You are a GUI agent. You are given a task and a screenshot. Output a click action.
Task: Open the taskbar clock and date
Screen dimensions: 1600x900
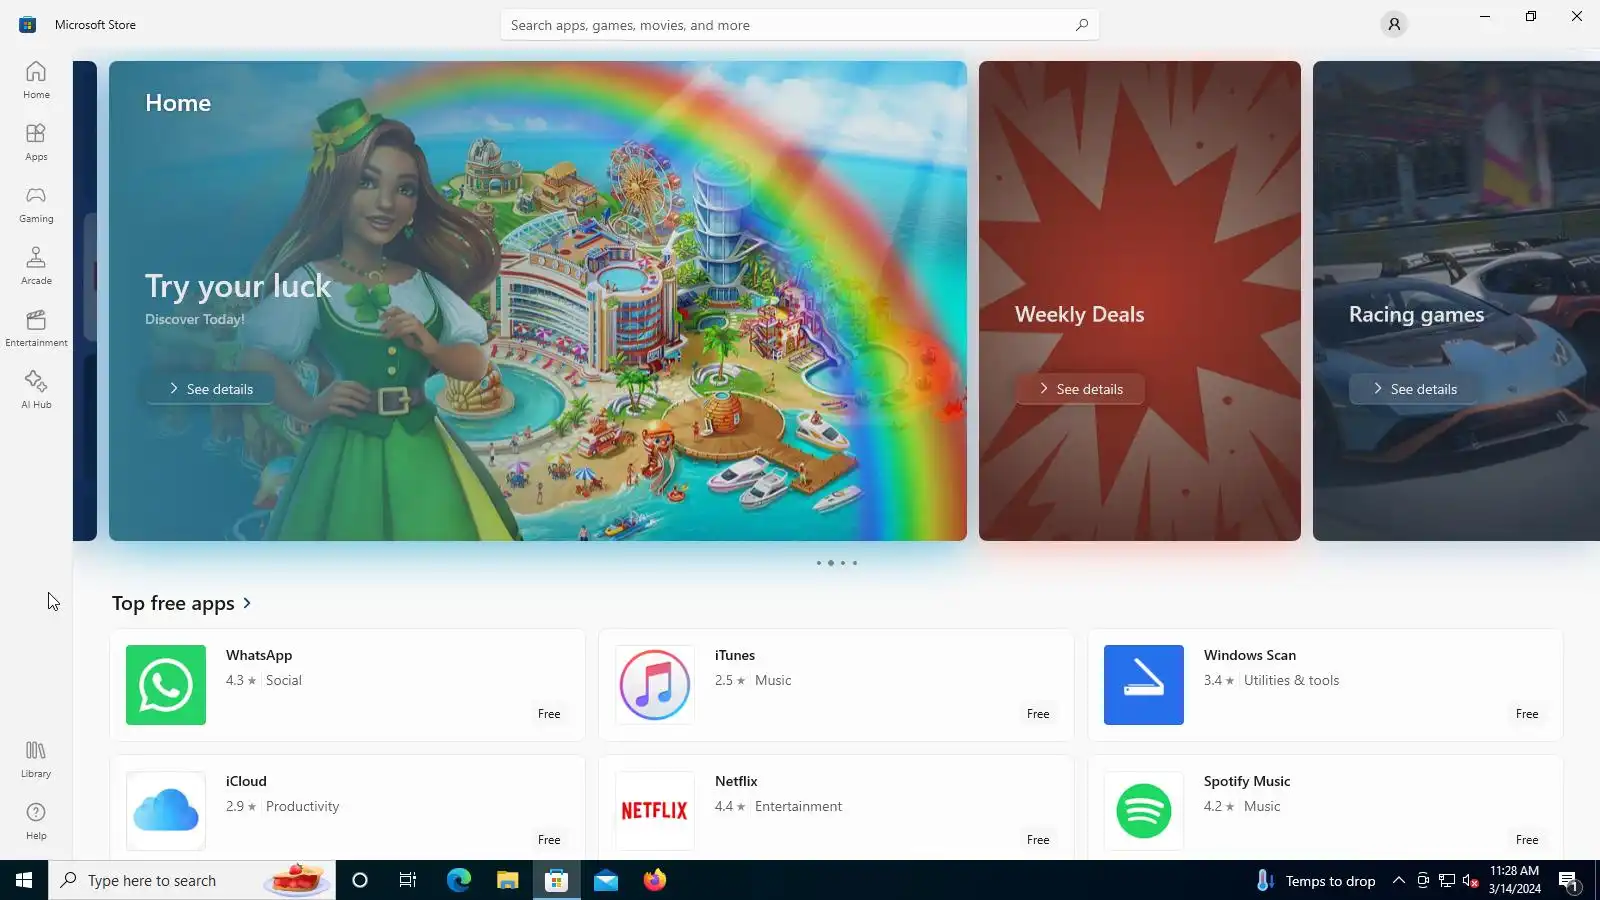tap(1514, 880)
